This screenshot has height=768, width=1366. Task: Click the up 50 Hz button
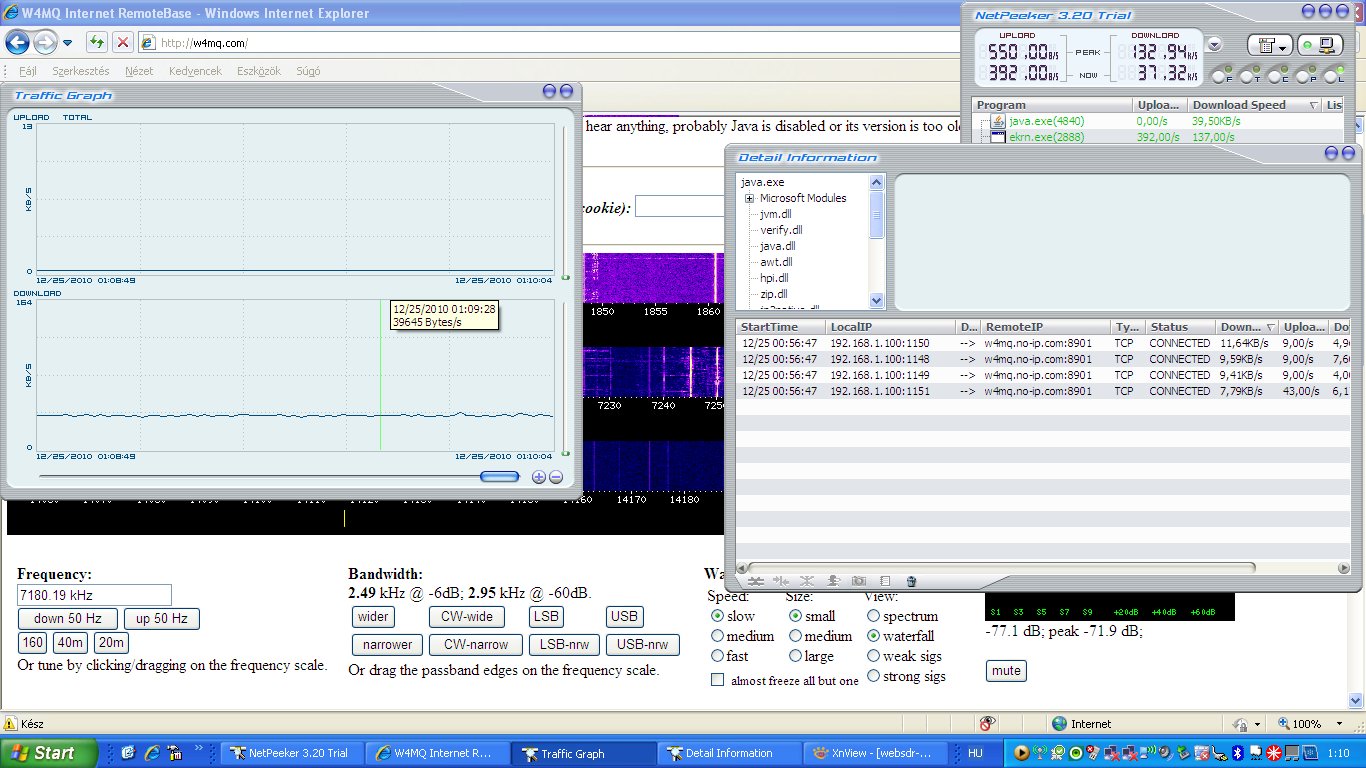pyautogui.click(x=161, y=619)
